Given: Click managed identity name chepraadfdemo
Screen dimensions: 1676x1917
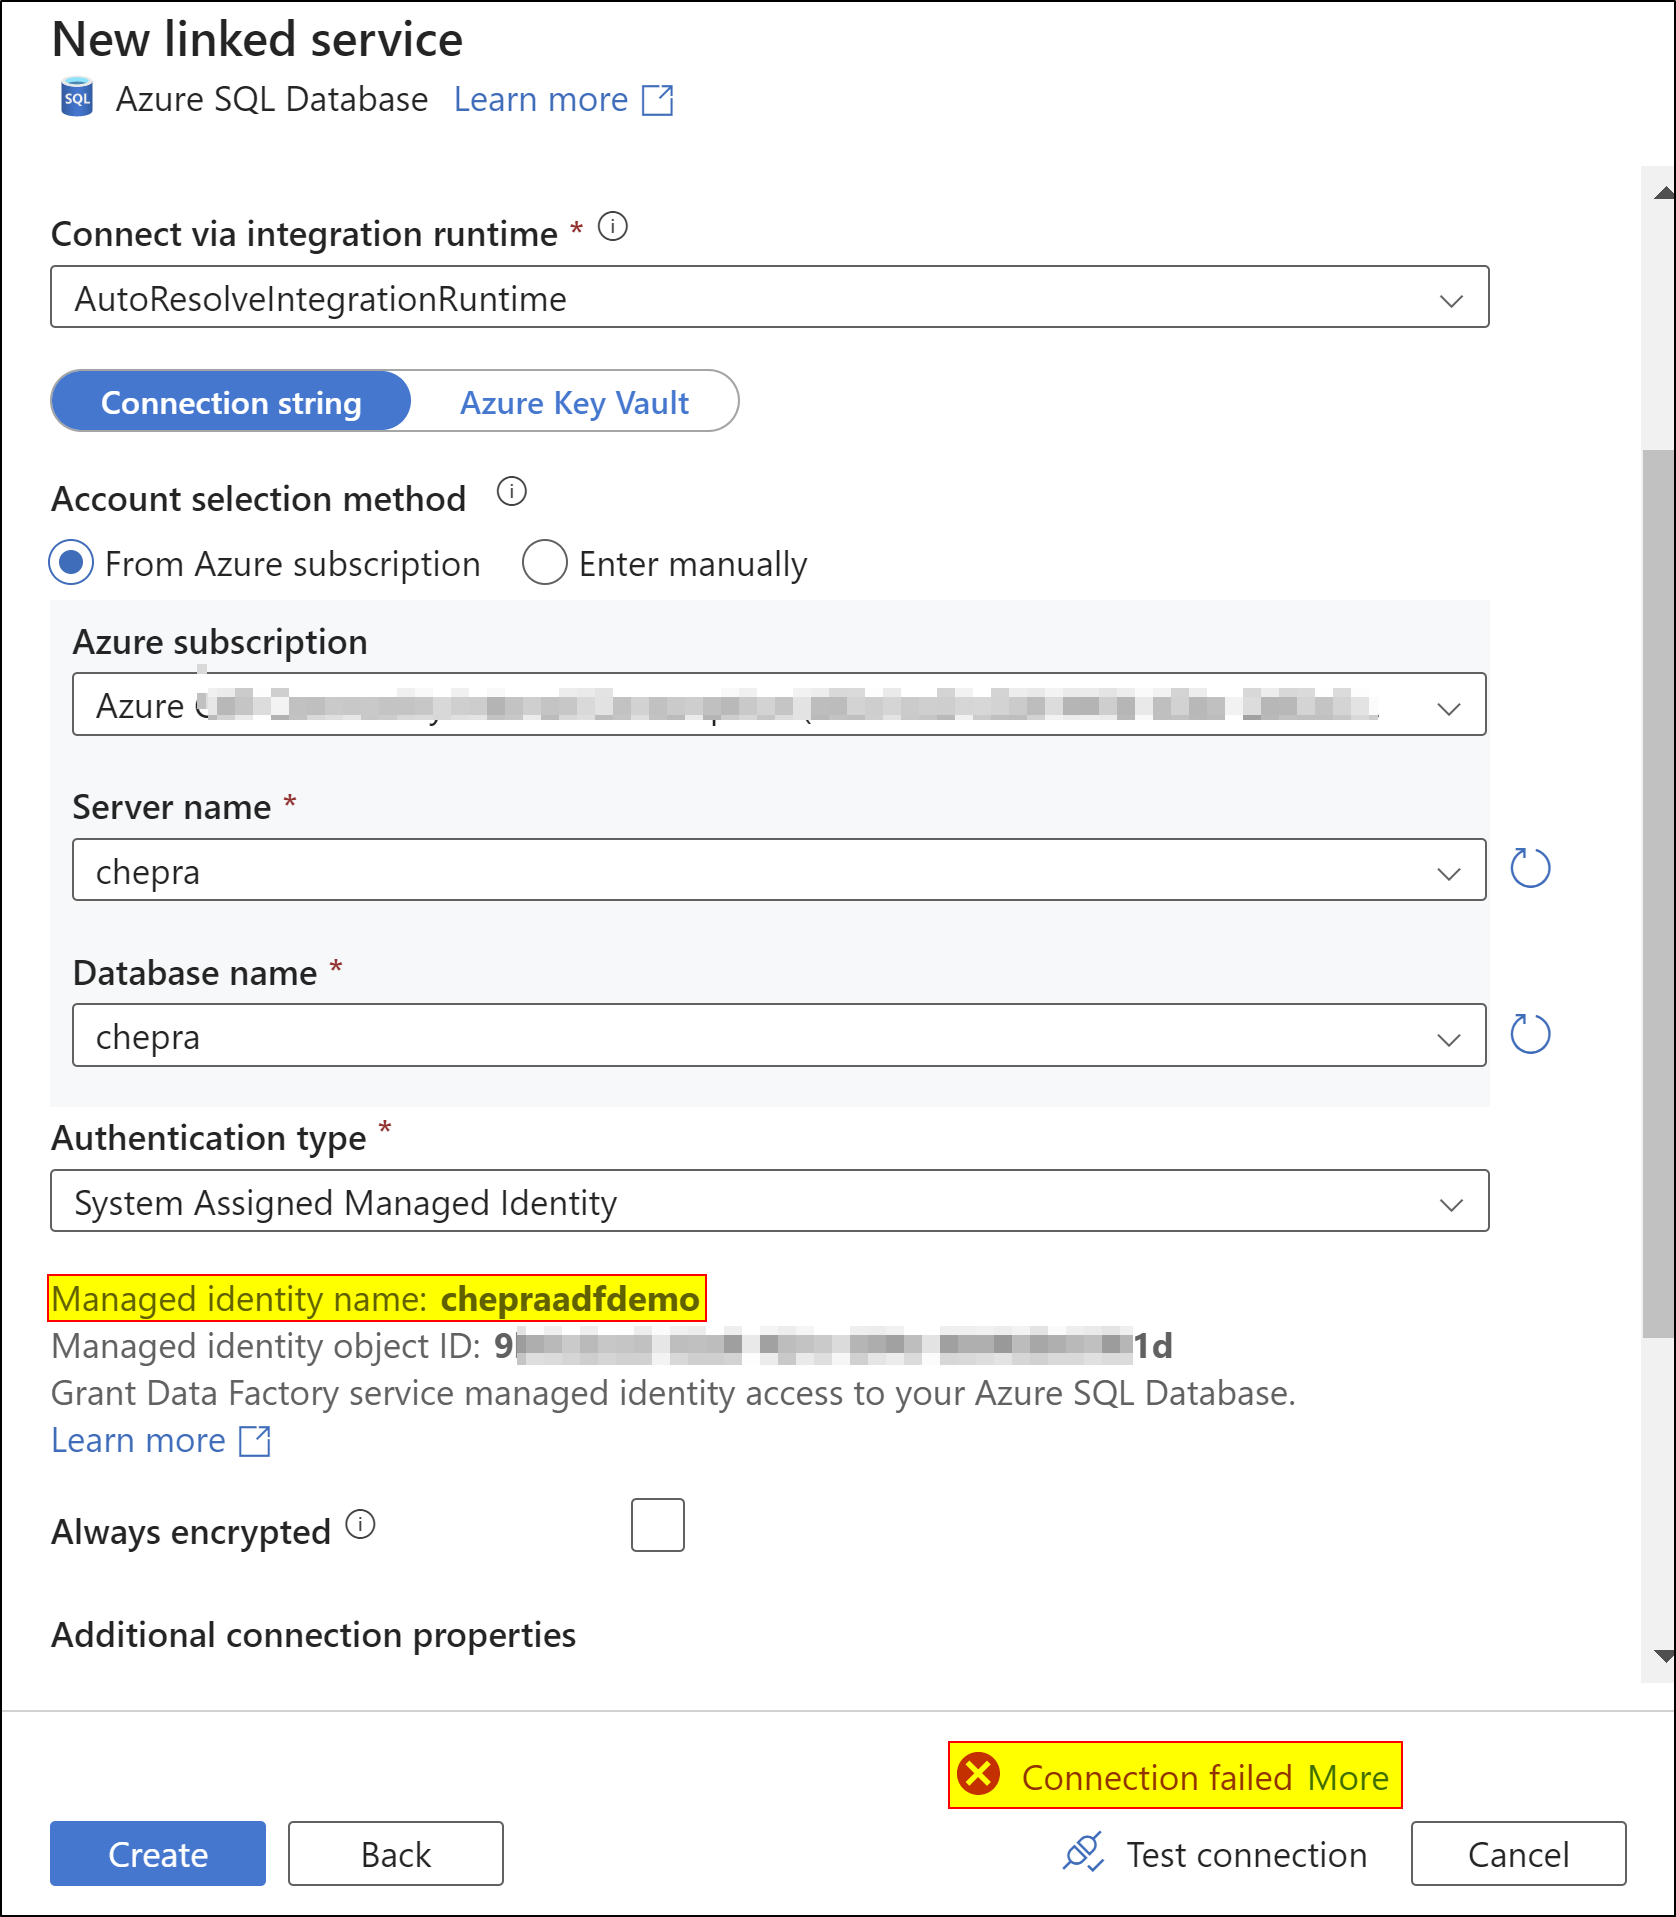Looking at the screenshot, I should coord(570,1299).
